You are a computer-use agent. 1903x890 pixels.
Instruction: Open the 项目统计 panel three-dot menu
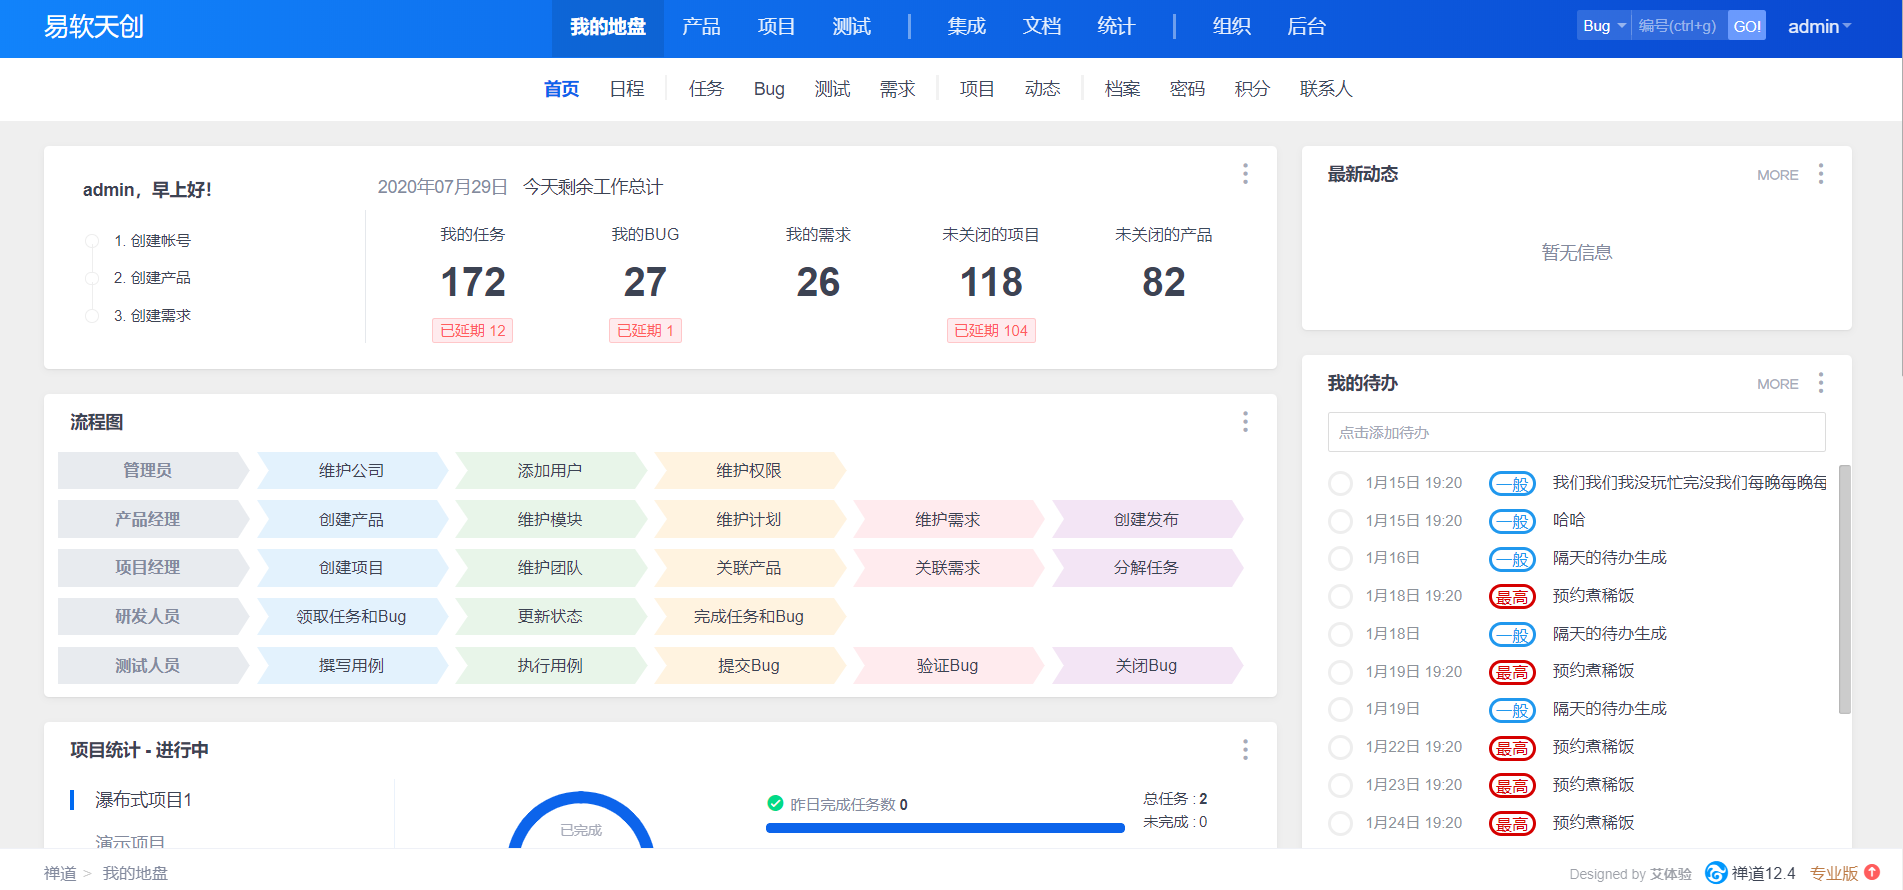[1245, 750]
